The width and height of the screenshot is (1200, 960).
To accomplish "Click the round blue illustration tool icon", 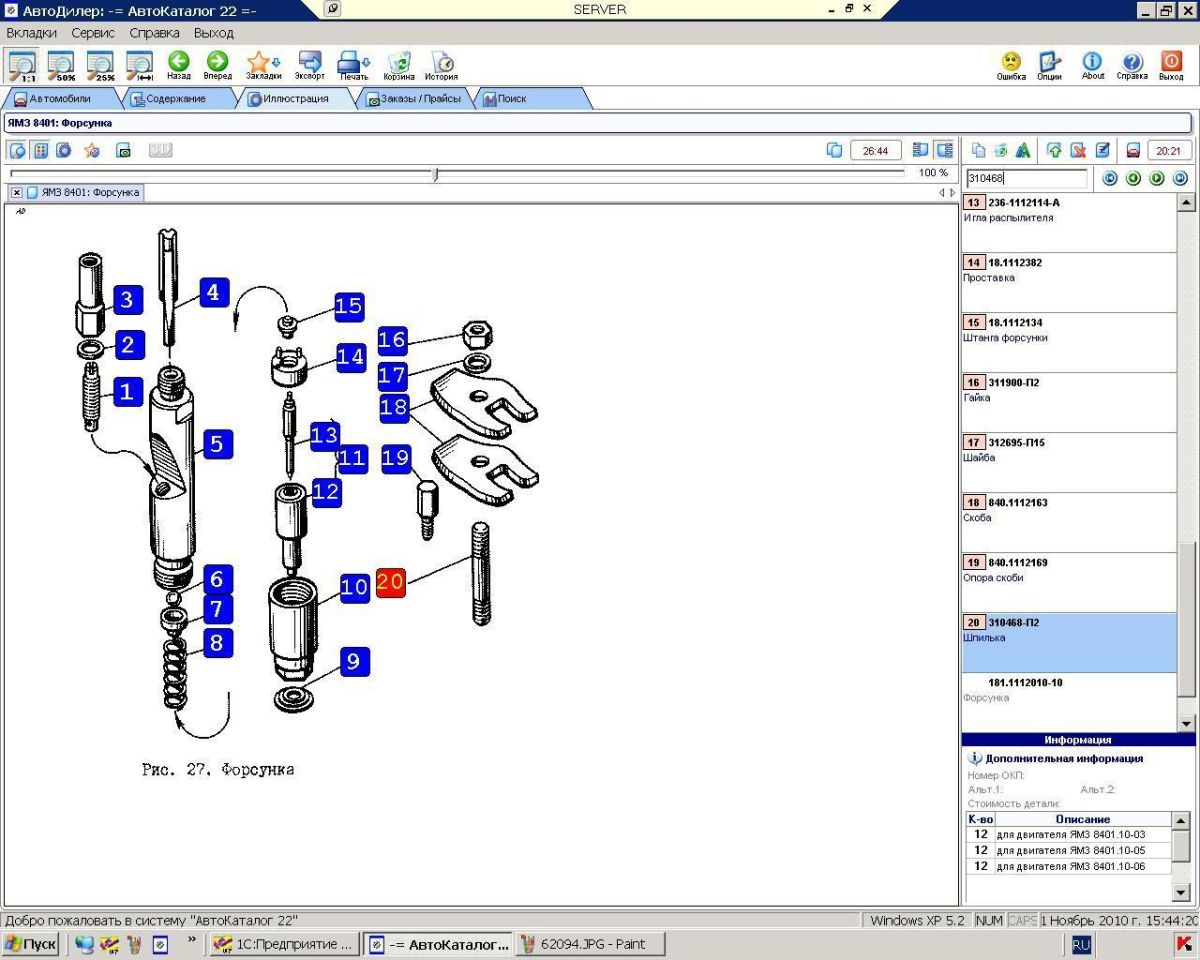I will pos(64,150).
